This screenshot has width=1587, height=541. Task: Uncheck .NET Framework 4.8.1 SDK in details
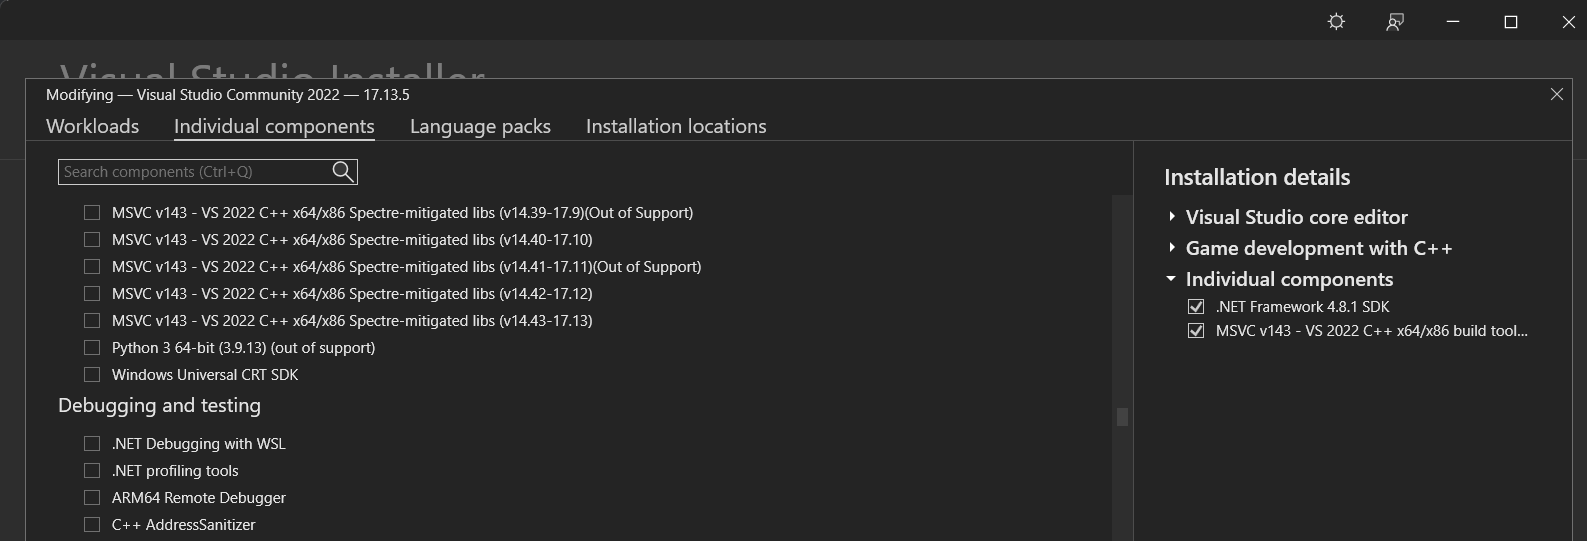(x=1196, y=307)
